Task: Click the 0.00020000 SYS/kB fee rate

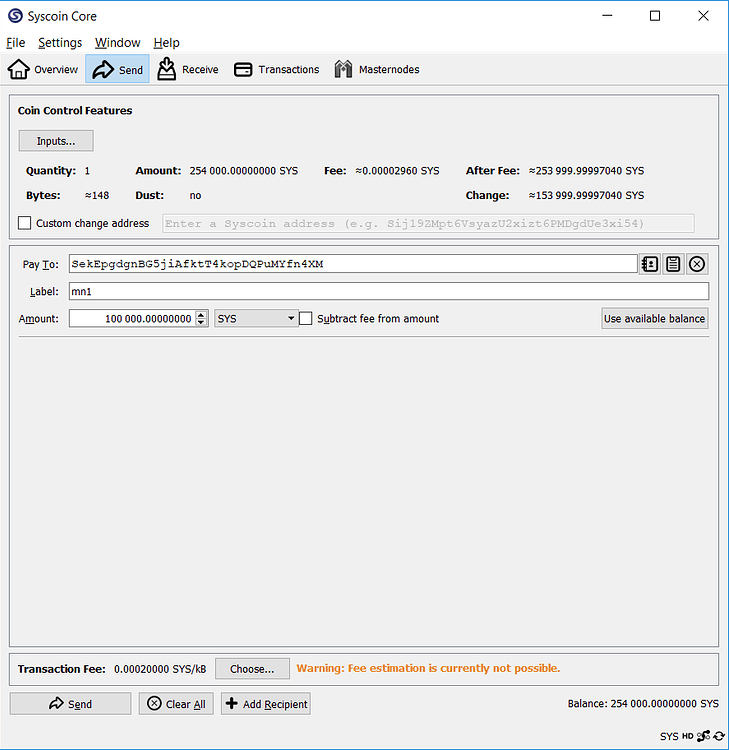Action: (x=160, y=669)
